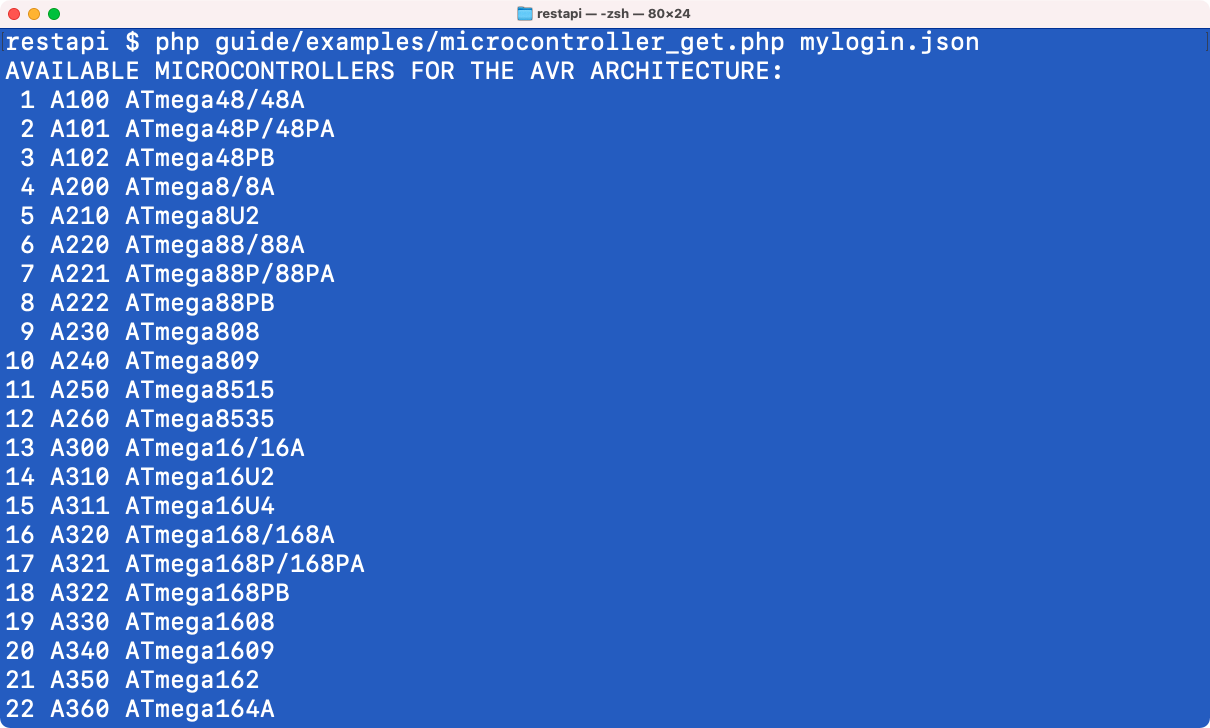Select the ATmega16U4 line
Screen dimensions: 1210x728
(199, 507)
